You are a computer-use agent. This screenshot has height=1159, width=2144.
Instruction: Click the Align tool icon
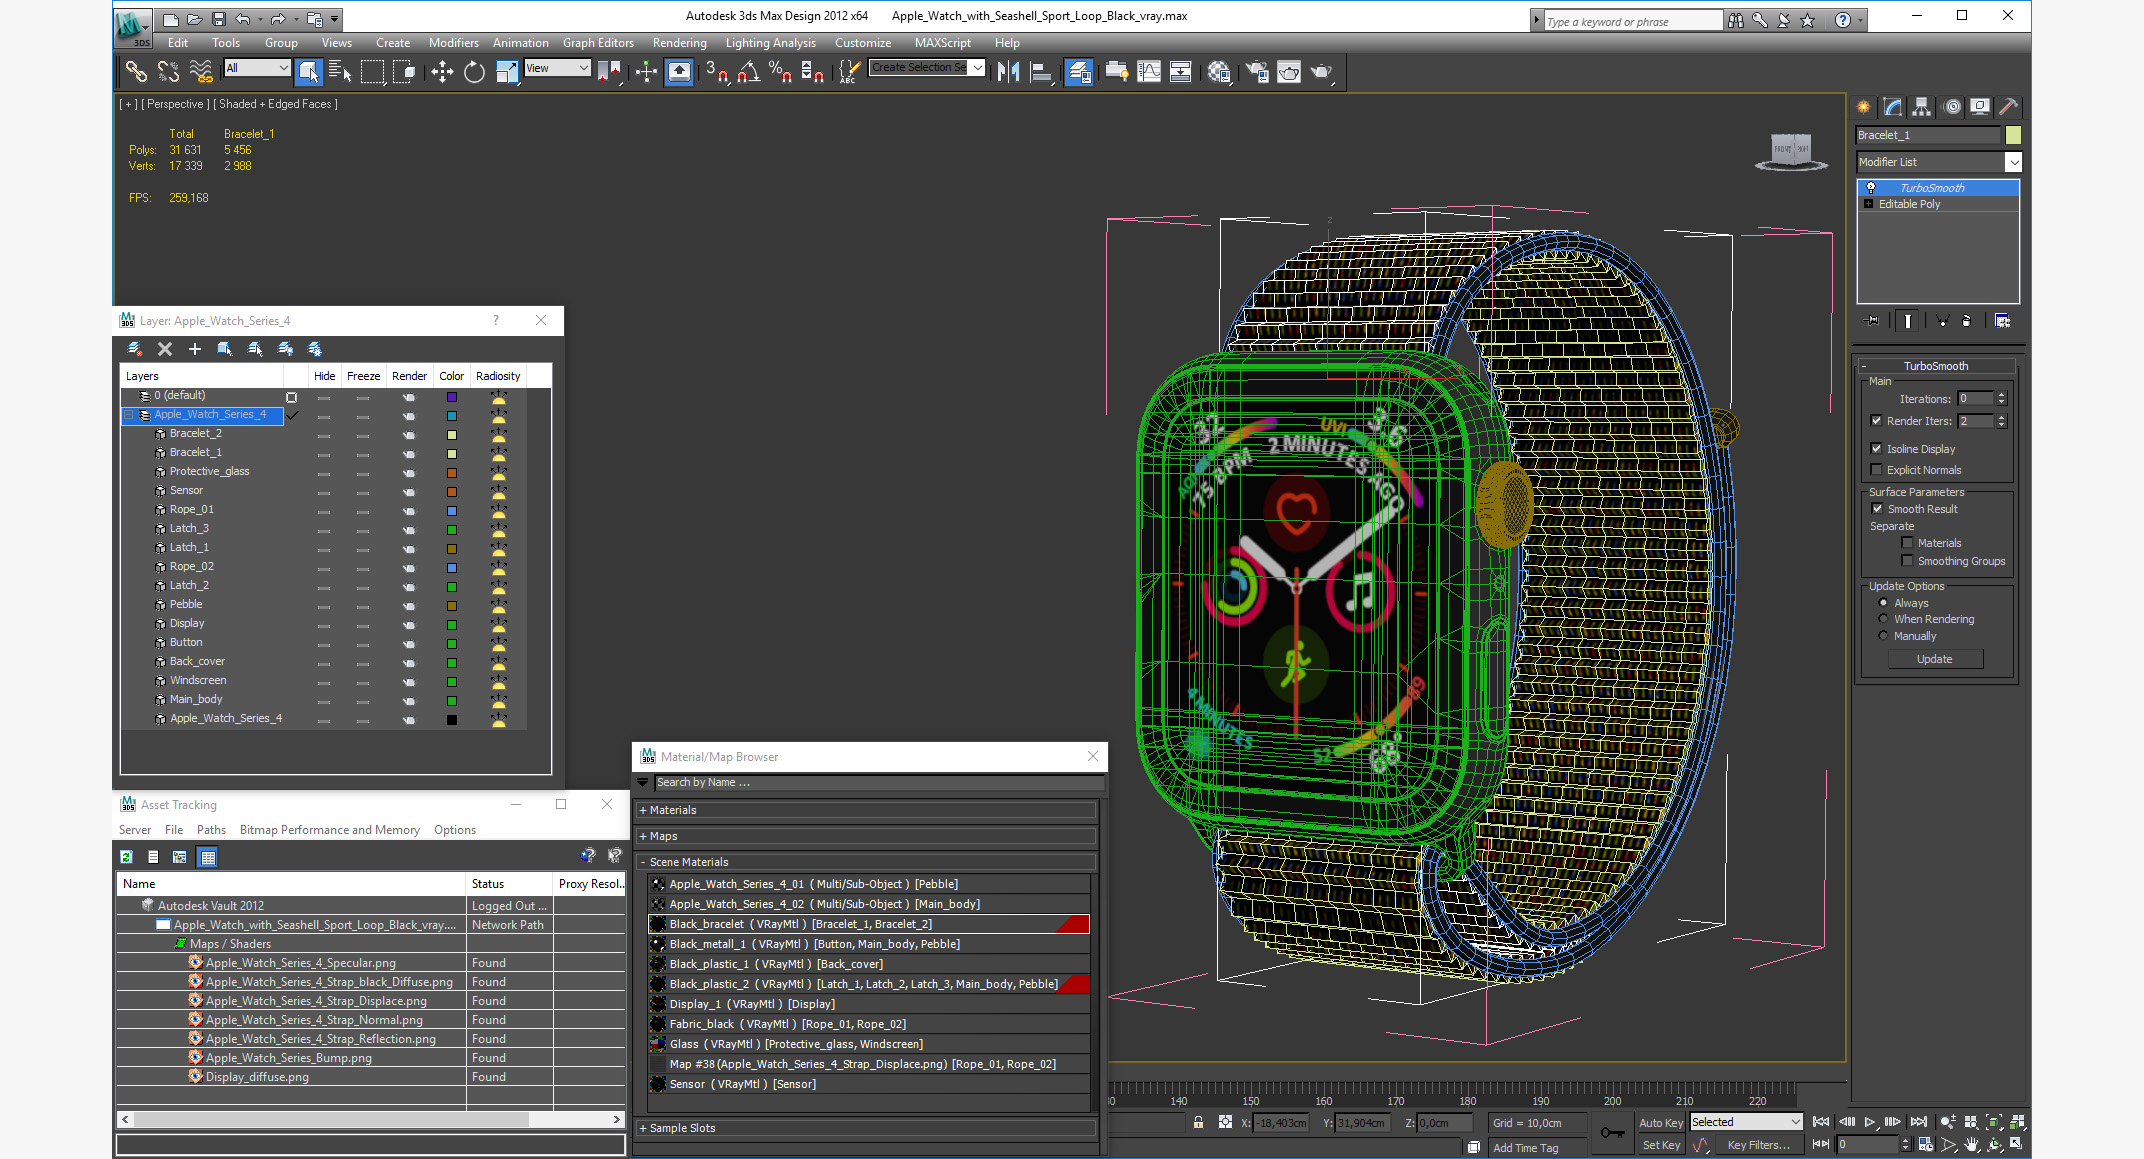(x=1041, y=71)
